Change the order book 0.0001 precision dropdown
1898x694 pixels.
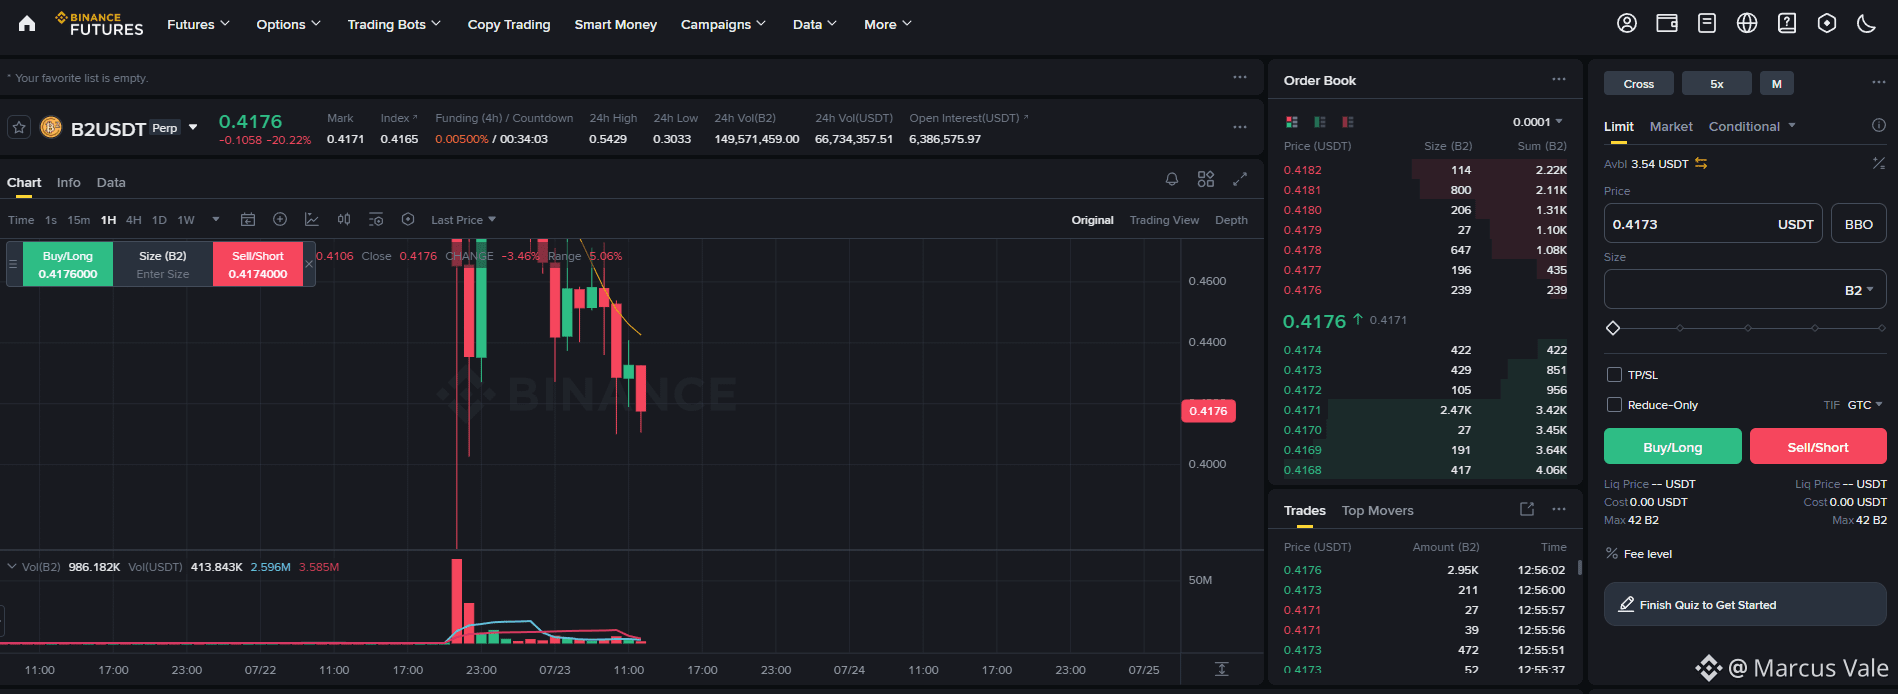point(1538,122)
